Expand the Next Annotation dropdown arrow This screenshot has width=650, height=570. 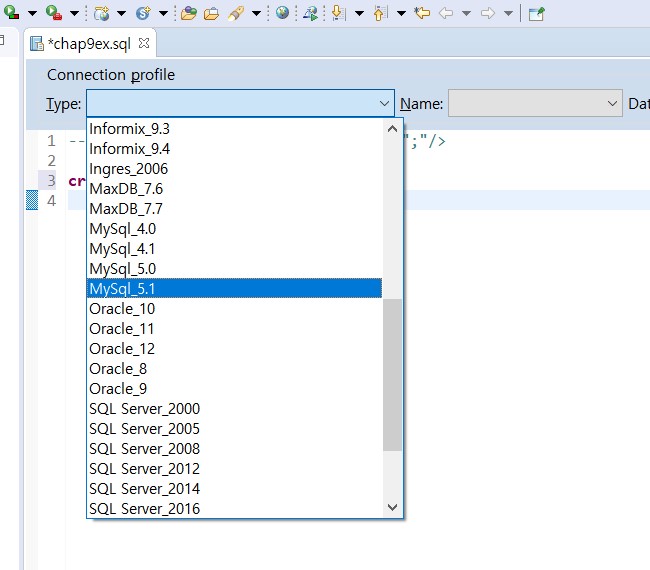click(x=359, y=13)
